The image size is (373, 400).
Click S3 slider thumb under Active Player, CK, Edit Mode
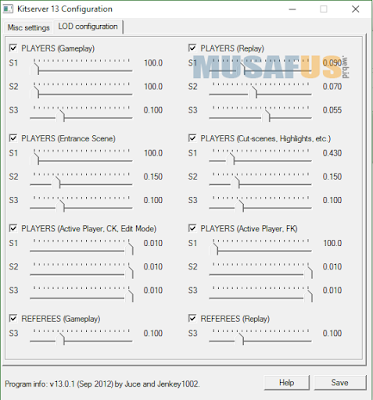tap(129, 296)
